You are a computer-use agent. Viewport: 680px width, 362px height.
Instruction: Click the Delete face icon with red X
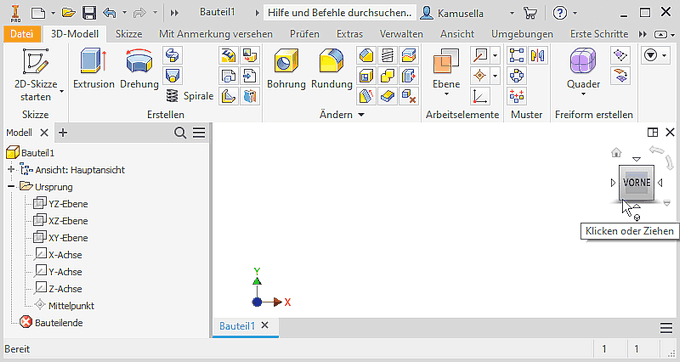(x=409, y=96)
